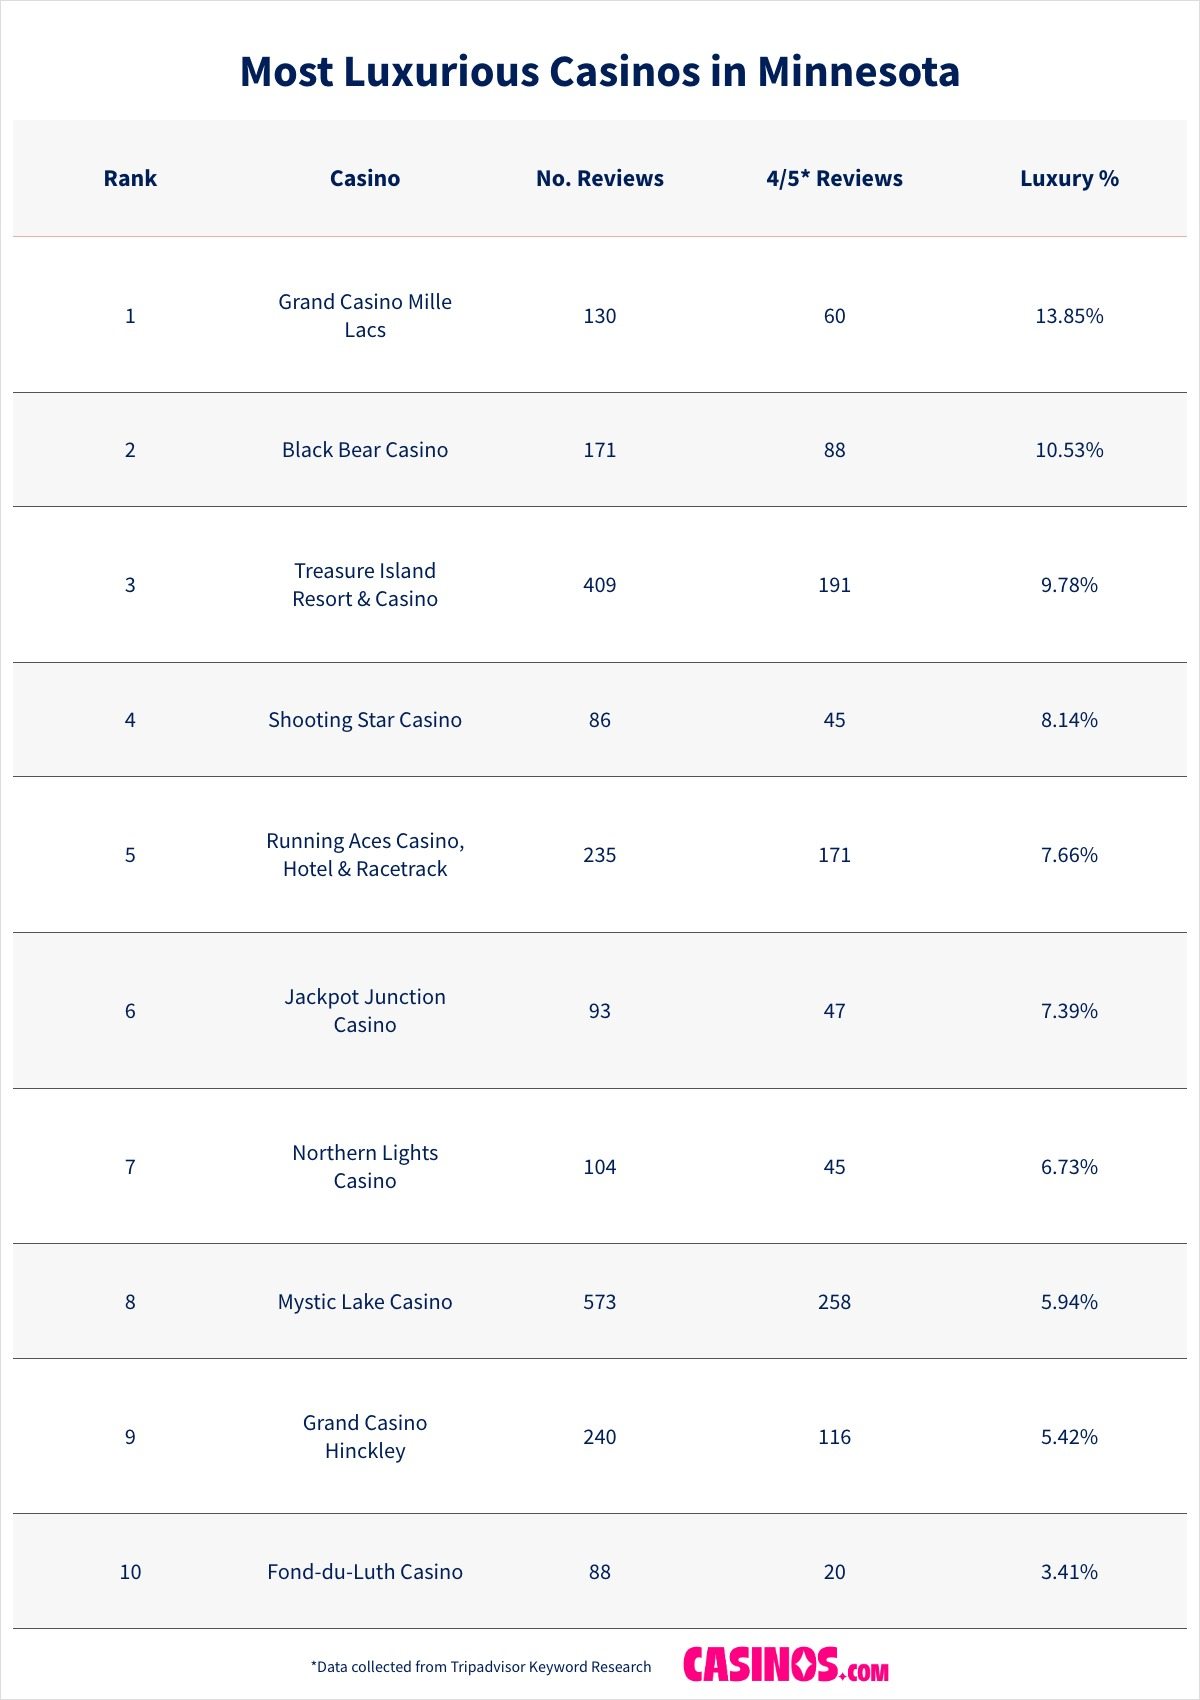Click the Luxury % column header
Image resolution: width=1200 pixels, height=1700 pixels.
tap(1069, 178)
